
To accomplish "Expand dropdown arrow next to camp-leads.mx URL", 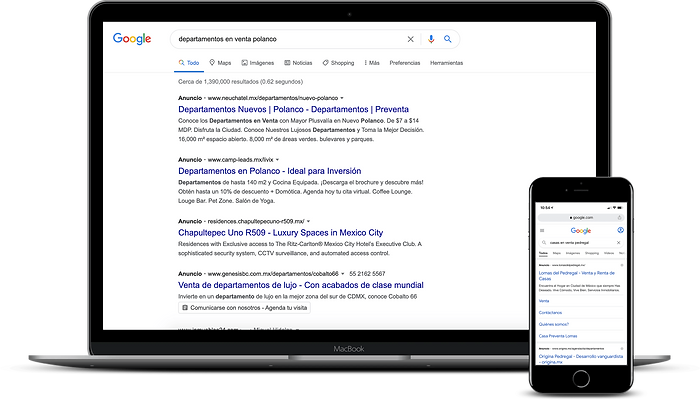I will (x=277, y=160).
